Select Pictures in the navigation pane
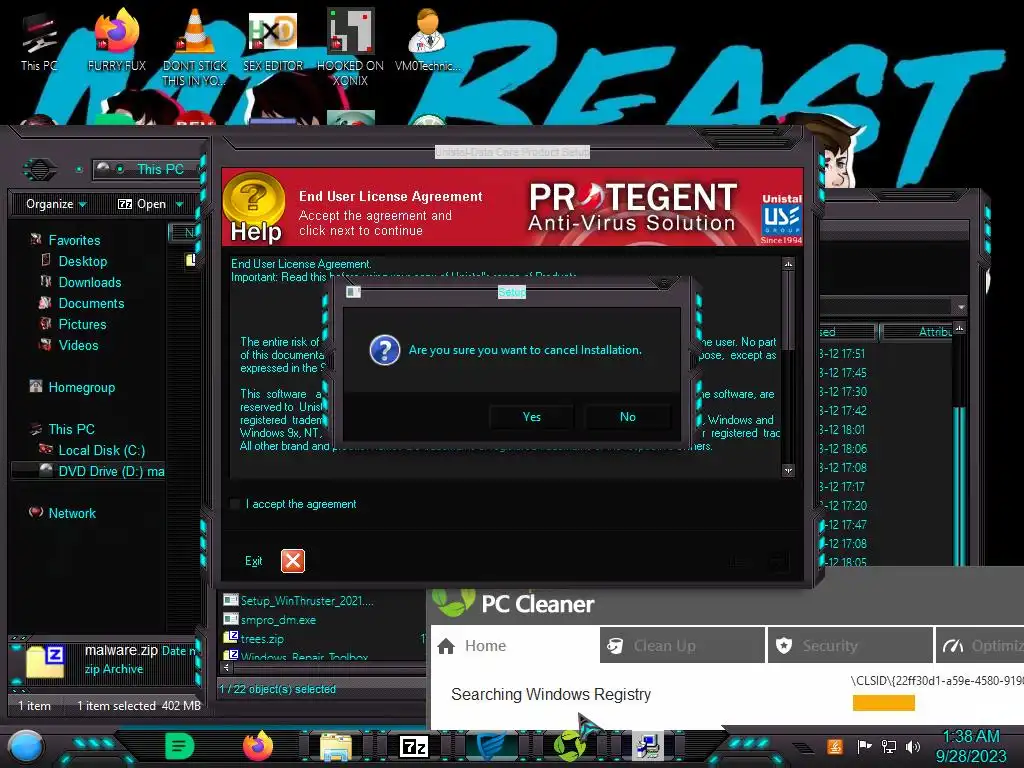This screenshot has width=1024, height=768. coord(82,324)
